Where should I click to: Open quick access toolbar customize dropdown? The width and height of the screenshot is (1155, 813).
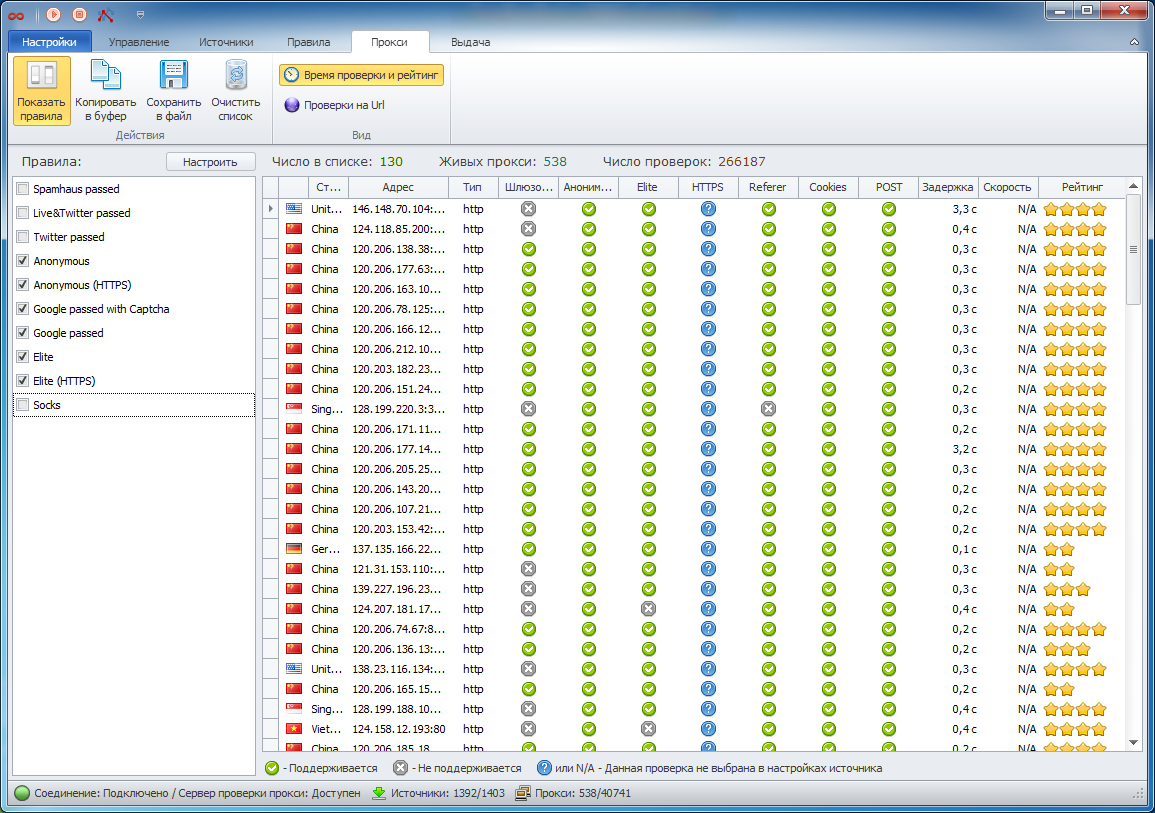(x=140, y=15)
